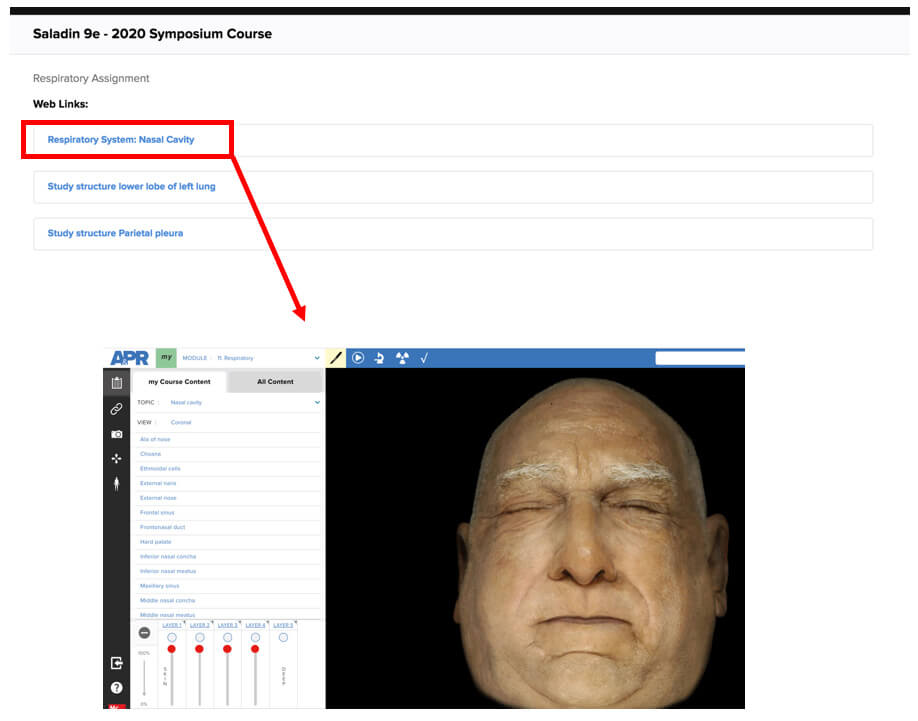Click the cadaver face image
The image size is (918, 721).
coord(591,541)
